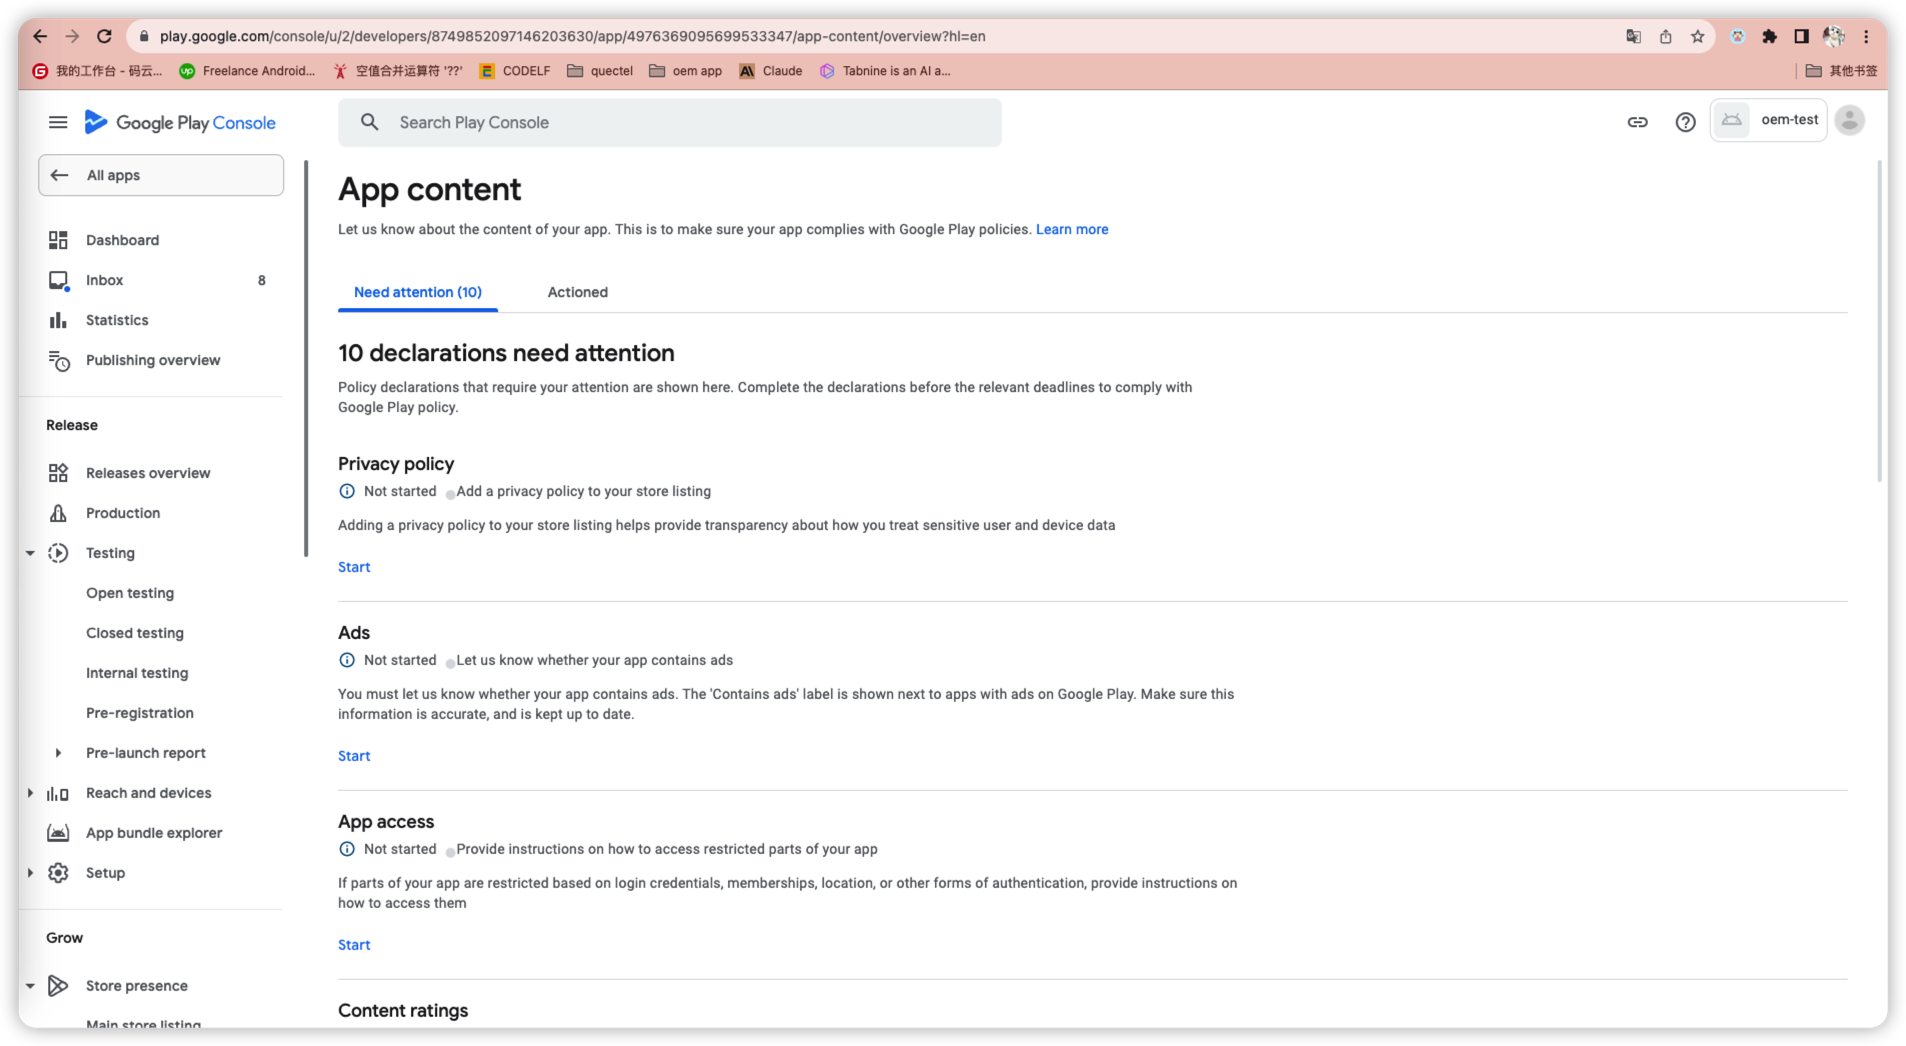Expand the Setup section arrow

[x=30, y=873]
